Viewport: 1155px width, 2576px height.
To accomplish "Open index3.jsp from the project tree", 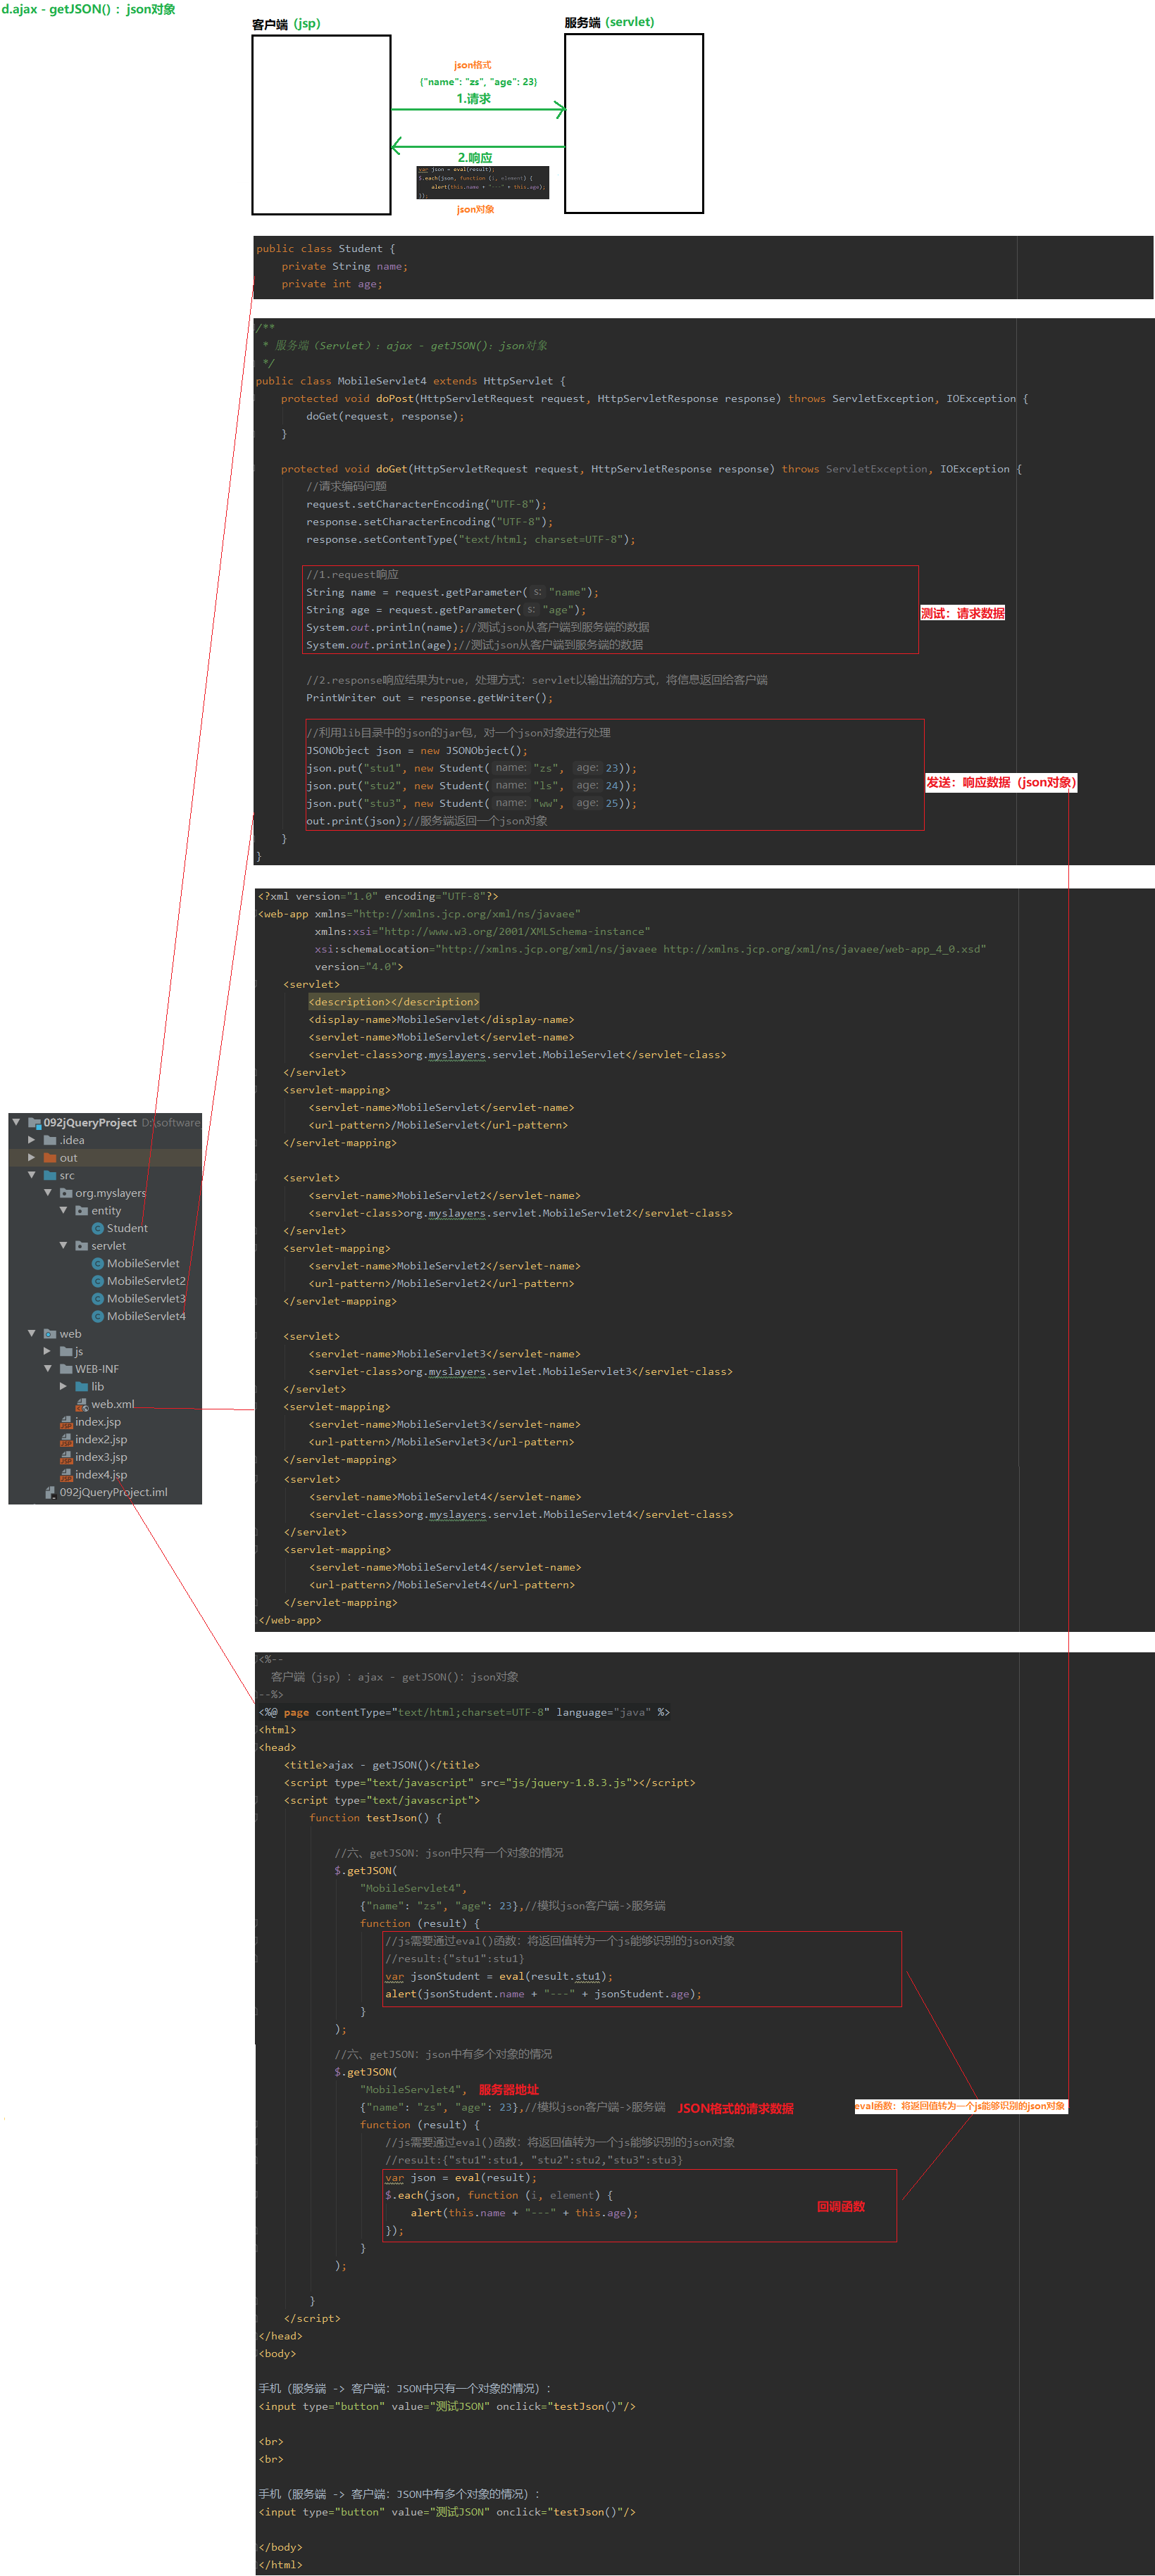I will tap(101, 1457).
